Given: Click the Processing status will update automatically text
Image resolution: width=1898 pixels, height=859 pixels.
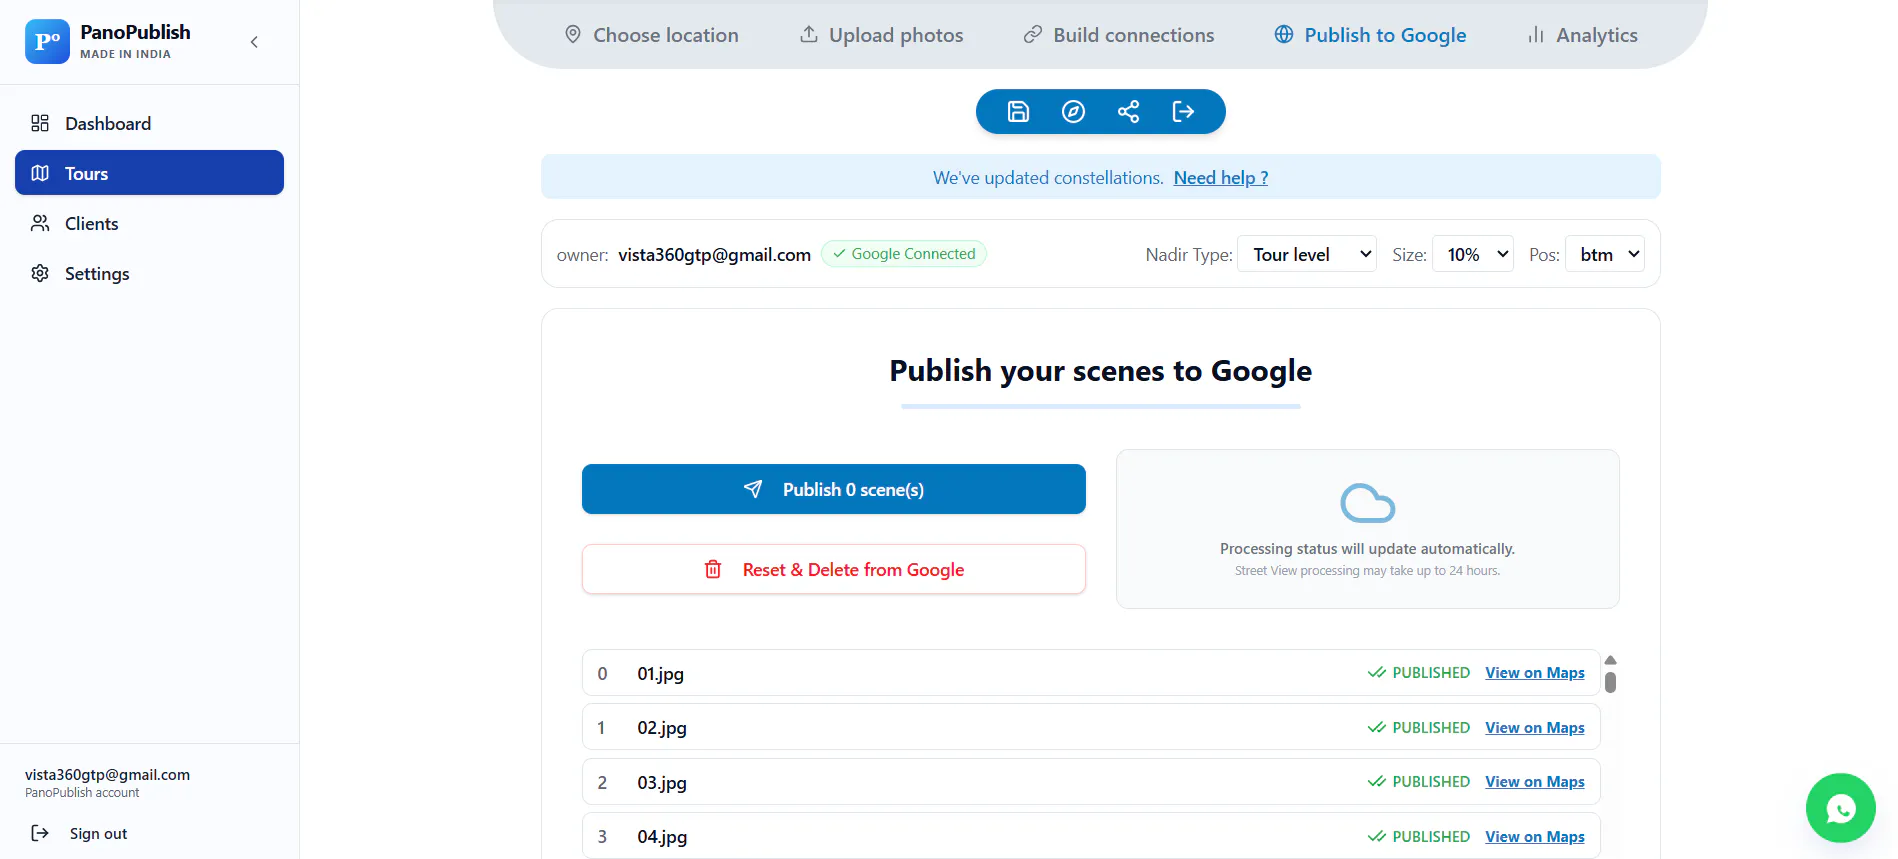Looking at the screenshot, I should [x=1367, y=549].
